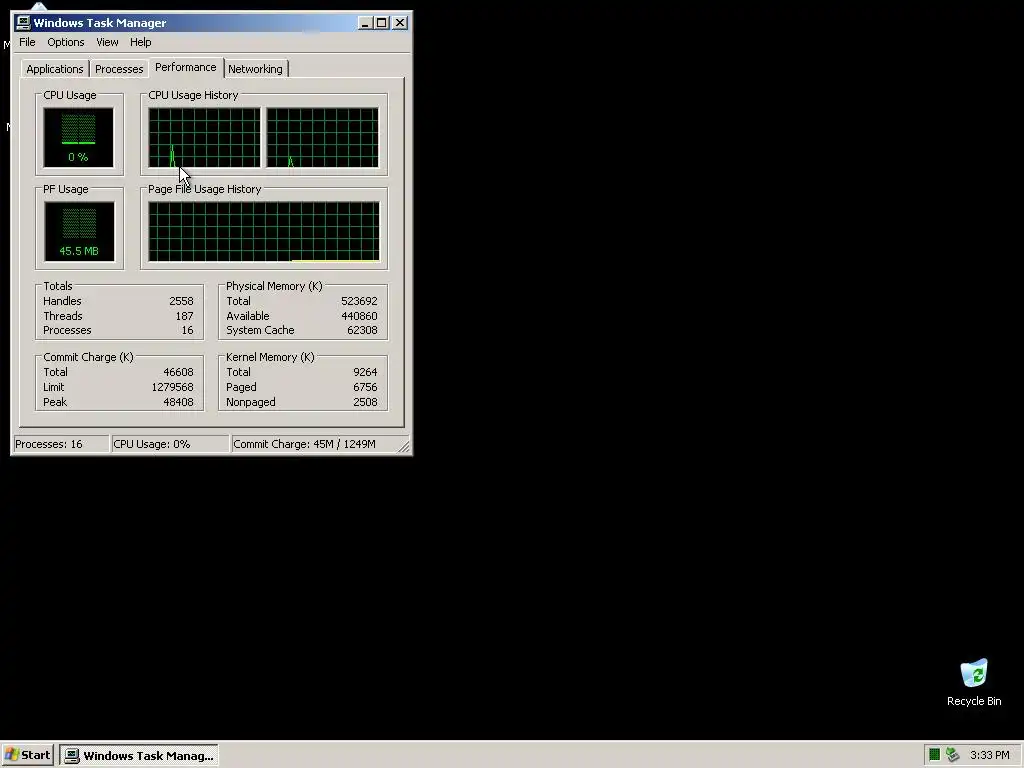Viewport: 1024px width, 768px height.
Task: Click the network connection tray icon
Action: pyautogui.click(x=952, y=755)
